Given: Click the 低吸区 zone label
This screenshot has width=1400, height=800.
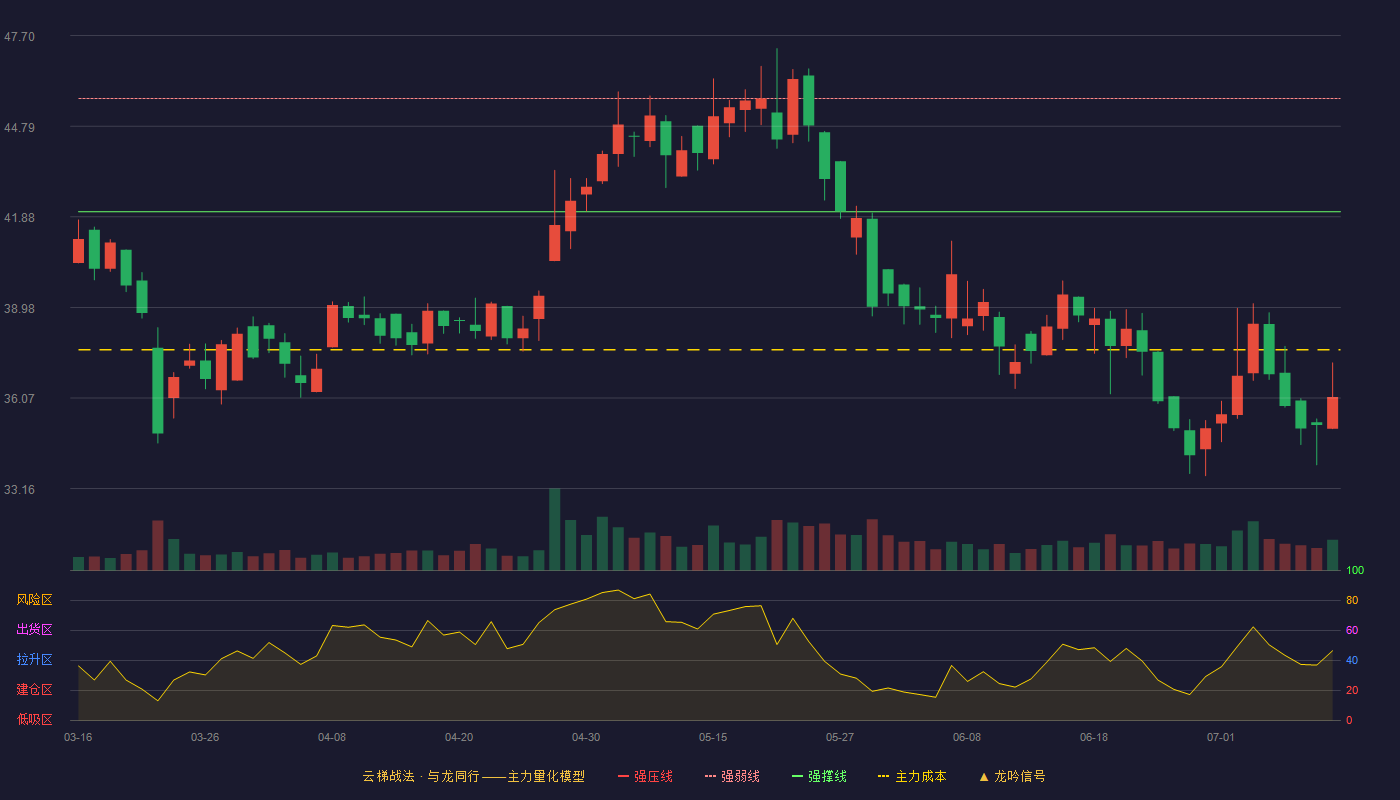Looking at the screenshot, I should 34,720.
